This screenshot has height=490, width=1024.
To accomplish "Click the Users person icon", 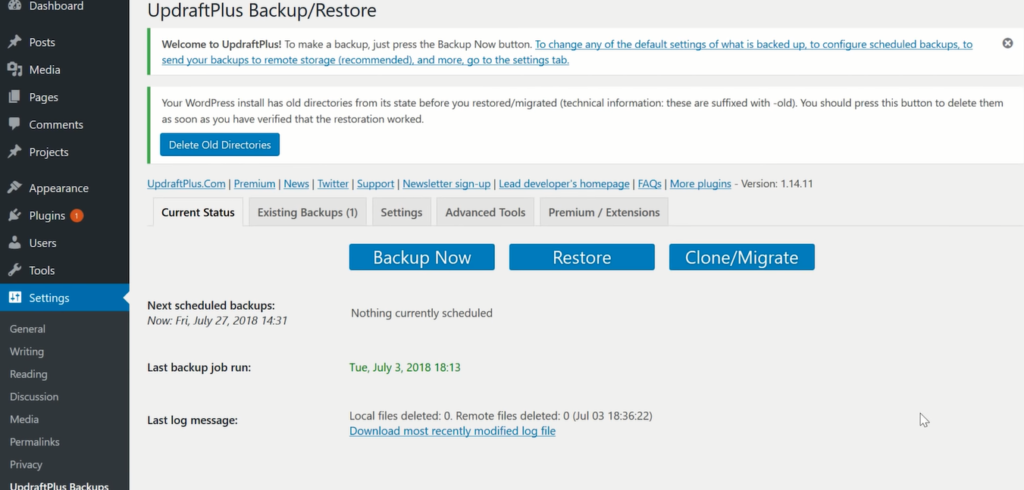I will (14, 243).
